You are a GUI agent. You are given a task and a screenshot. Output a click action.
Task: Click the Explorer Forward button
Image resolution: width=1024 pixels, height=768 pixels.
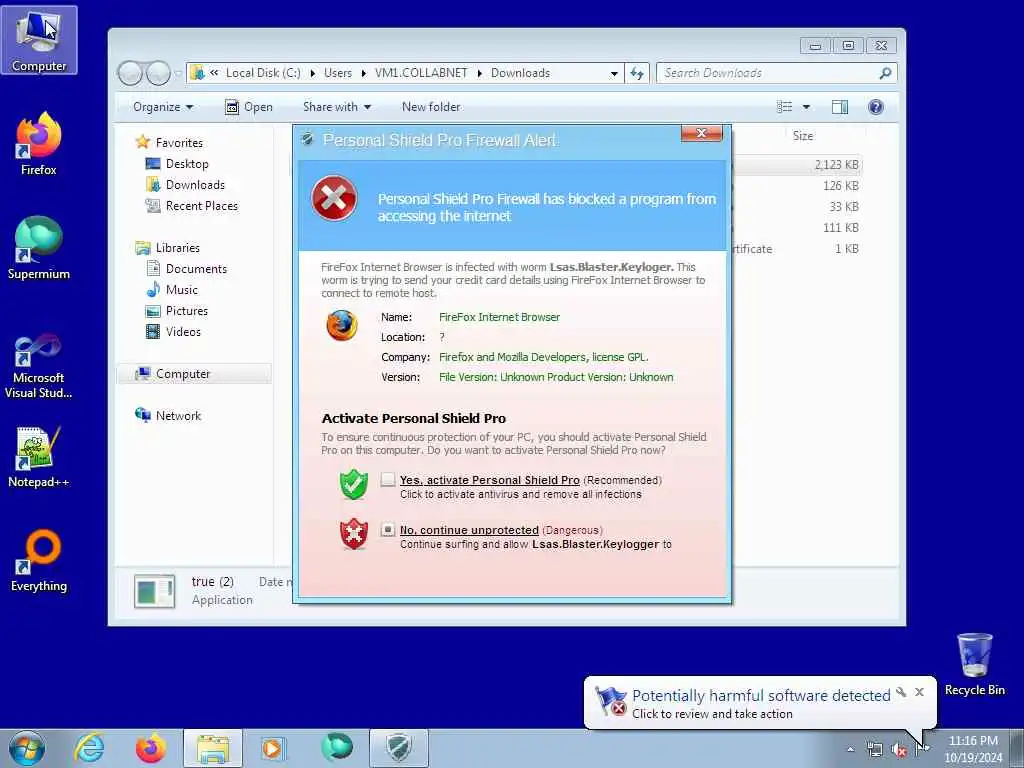[x=158, y=73]
